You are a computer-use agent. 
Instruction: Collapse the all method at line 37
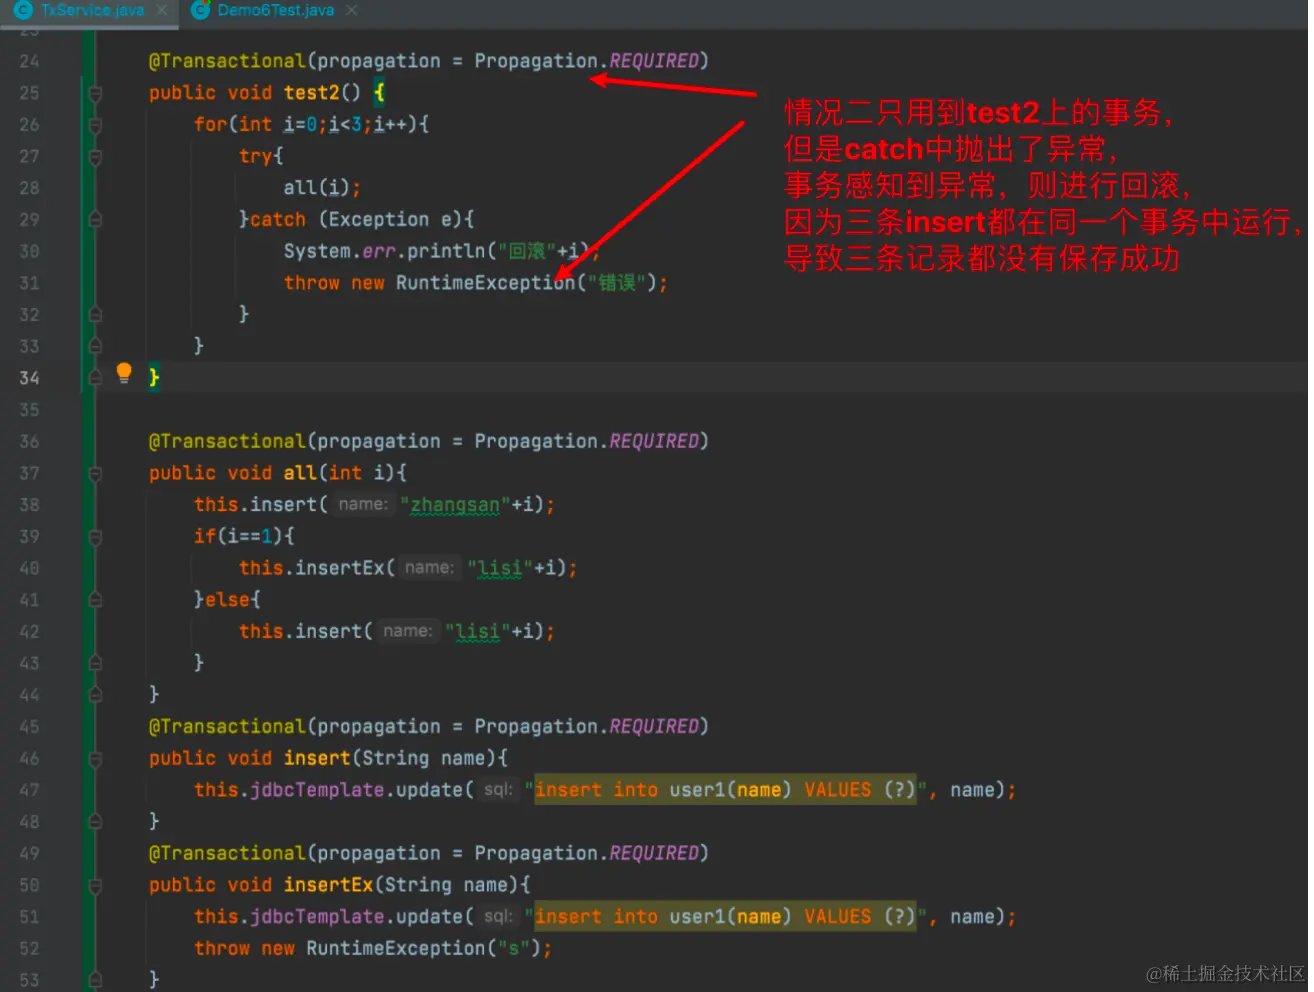pos(95,473)
